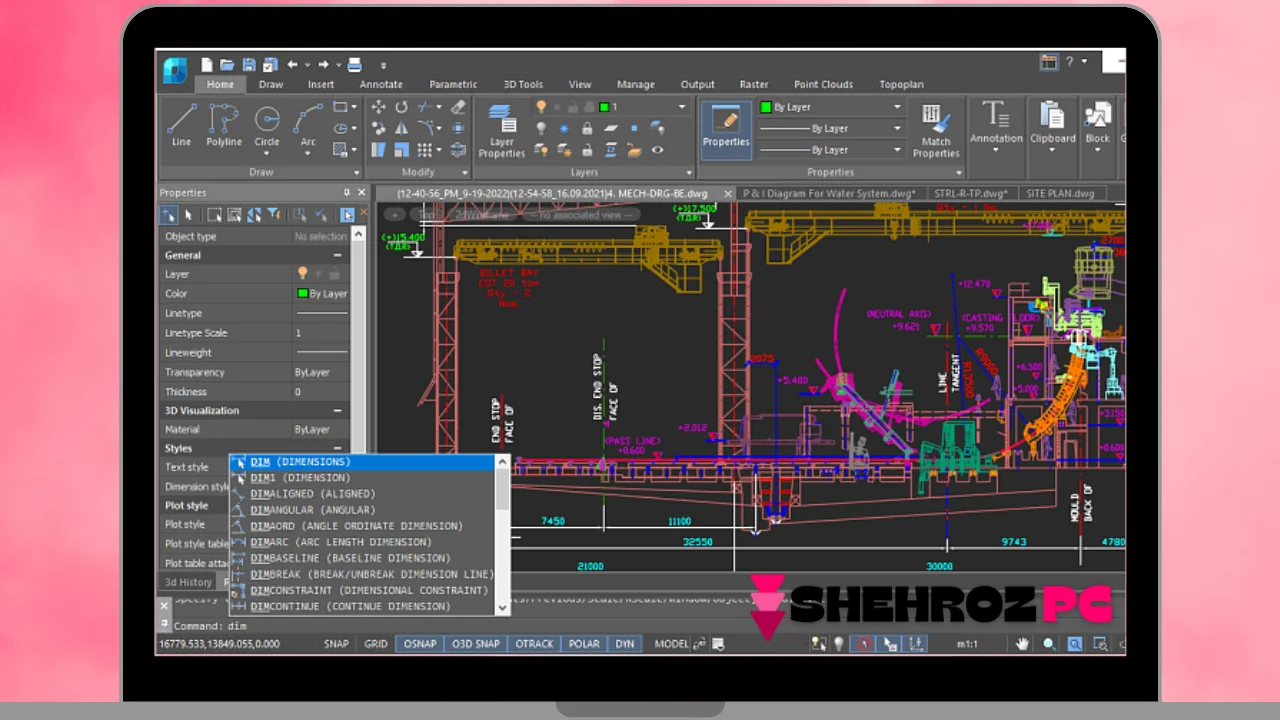Open the Parametric ribbon tab

coord(453,85)
